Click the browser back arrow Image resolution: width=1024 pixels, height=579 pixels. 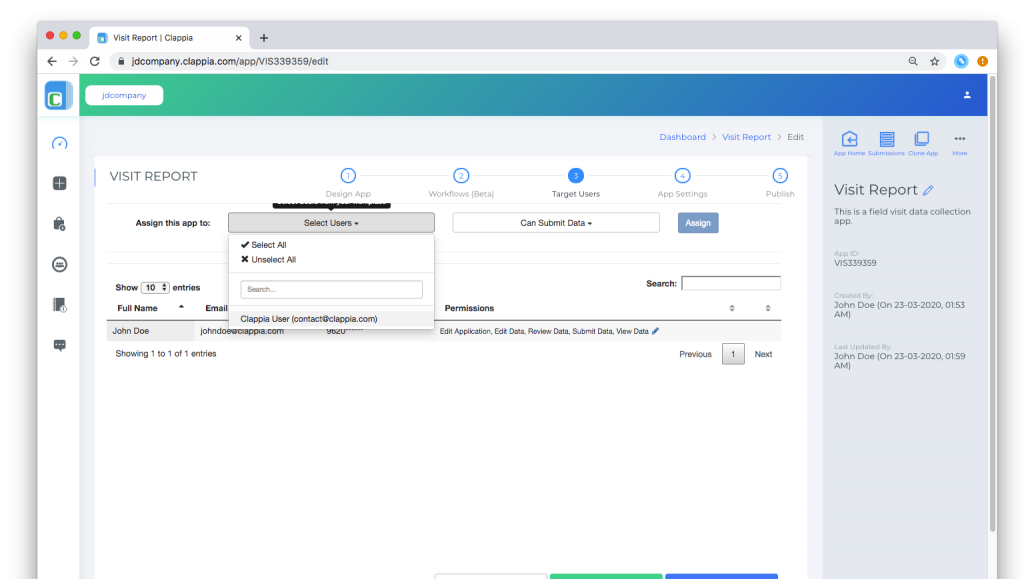[52, 61]
